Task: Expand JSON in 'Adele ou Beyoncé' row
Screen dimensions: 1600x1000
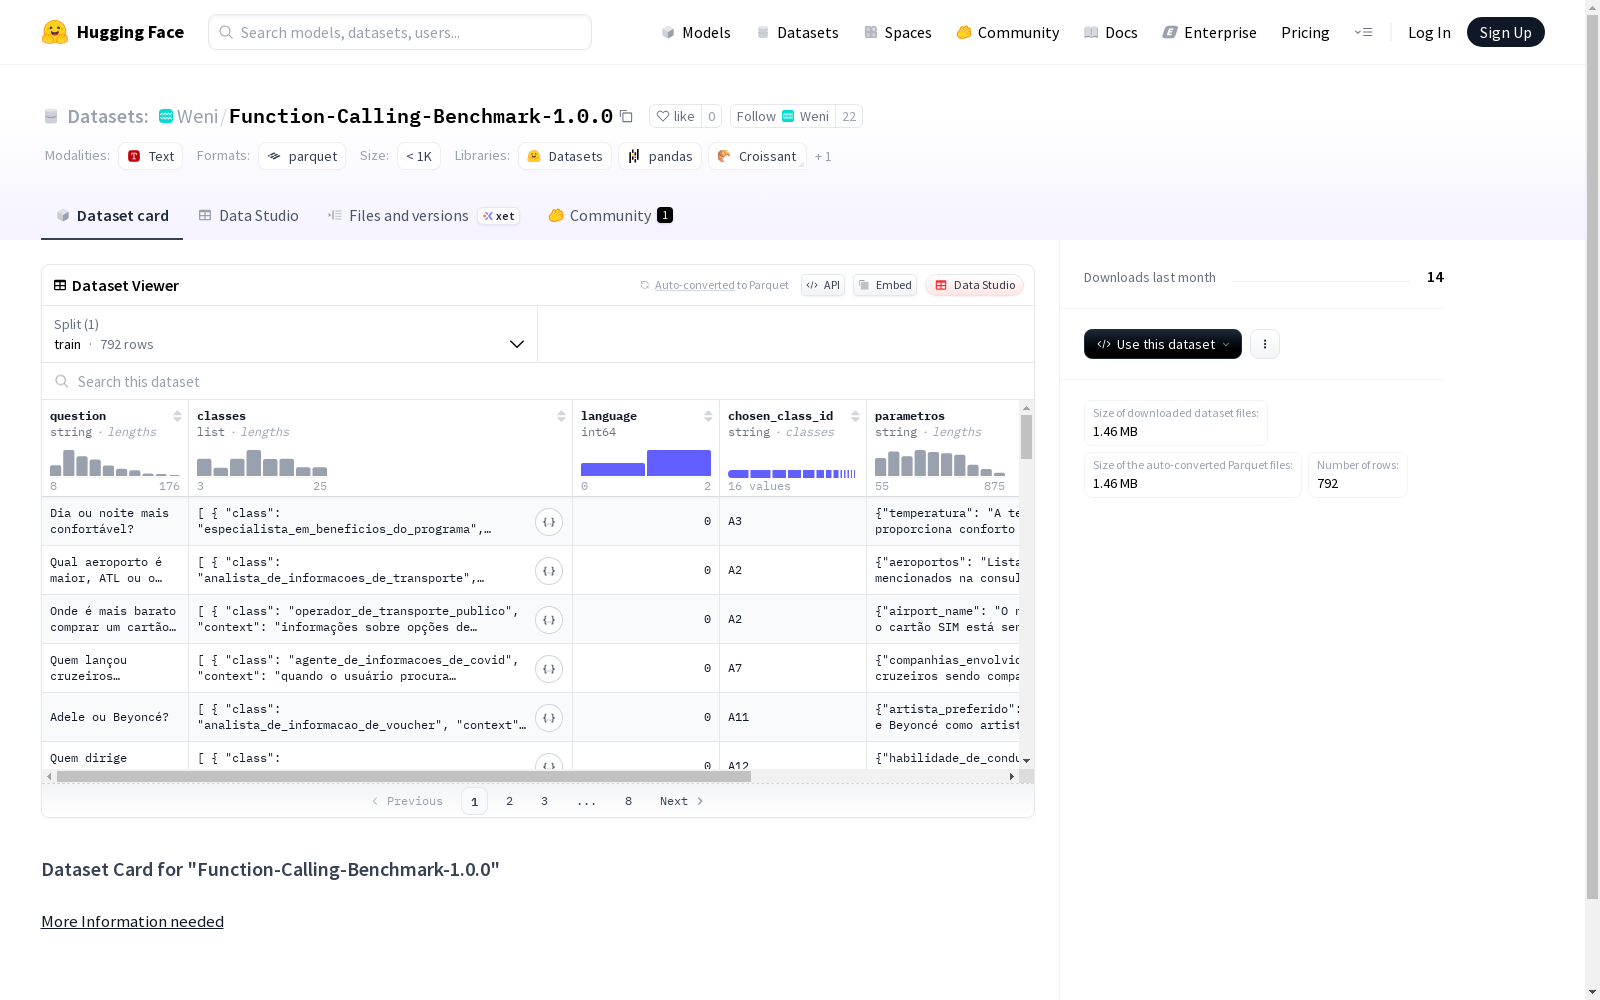Action: pyautogui.click(x=549, y=718)
